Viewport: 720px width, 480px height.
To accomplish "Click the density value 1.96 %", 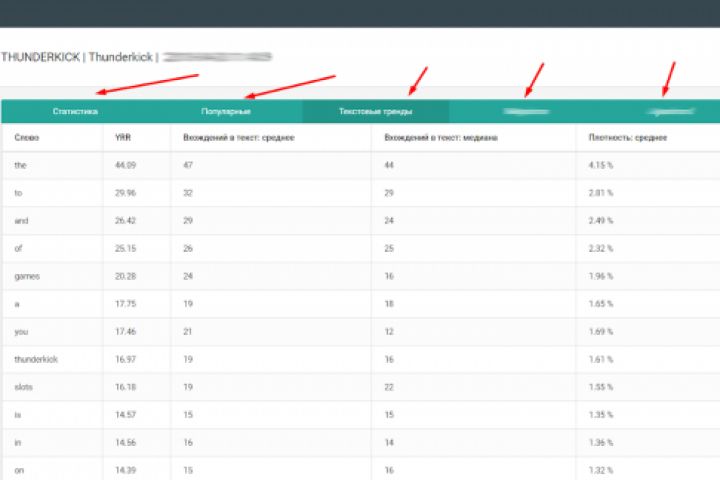I will (x=601, y=276).
